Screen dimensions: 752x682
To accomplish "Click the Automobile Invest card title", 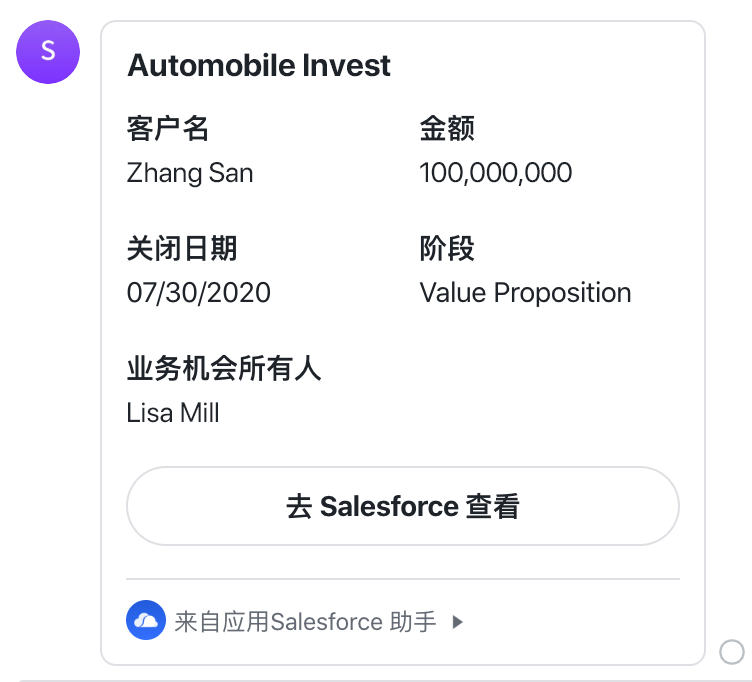I will (x=259, y=65).
